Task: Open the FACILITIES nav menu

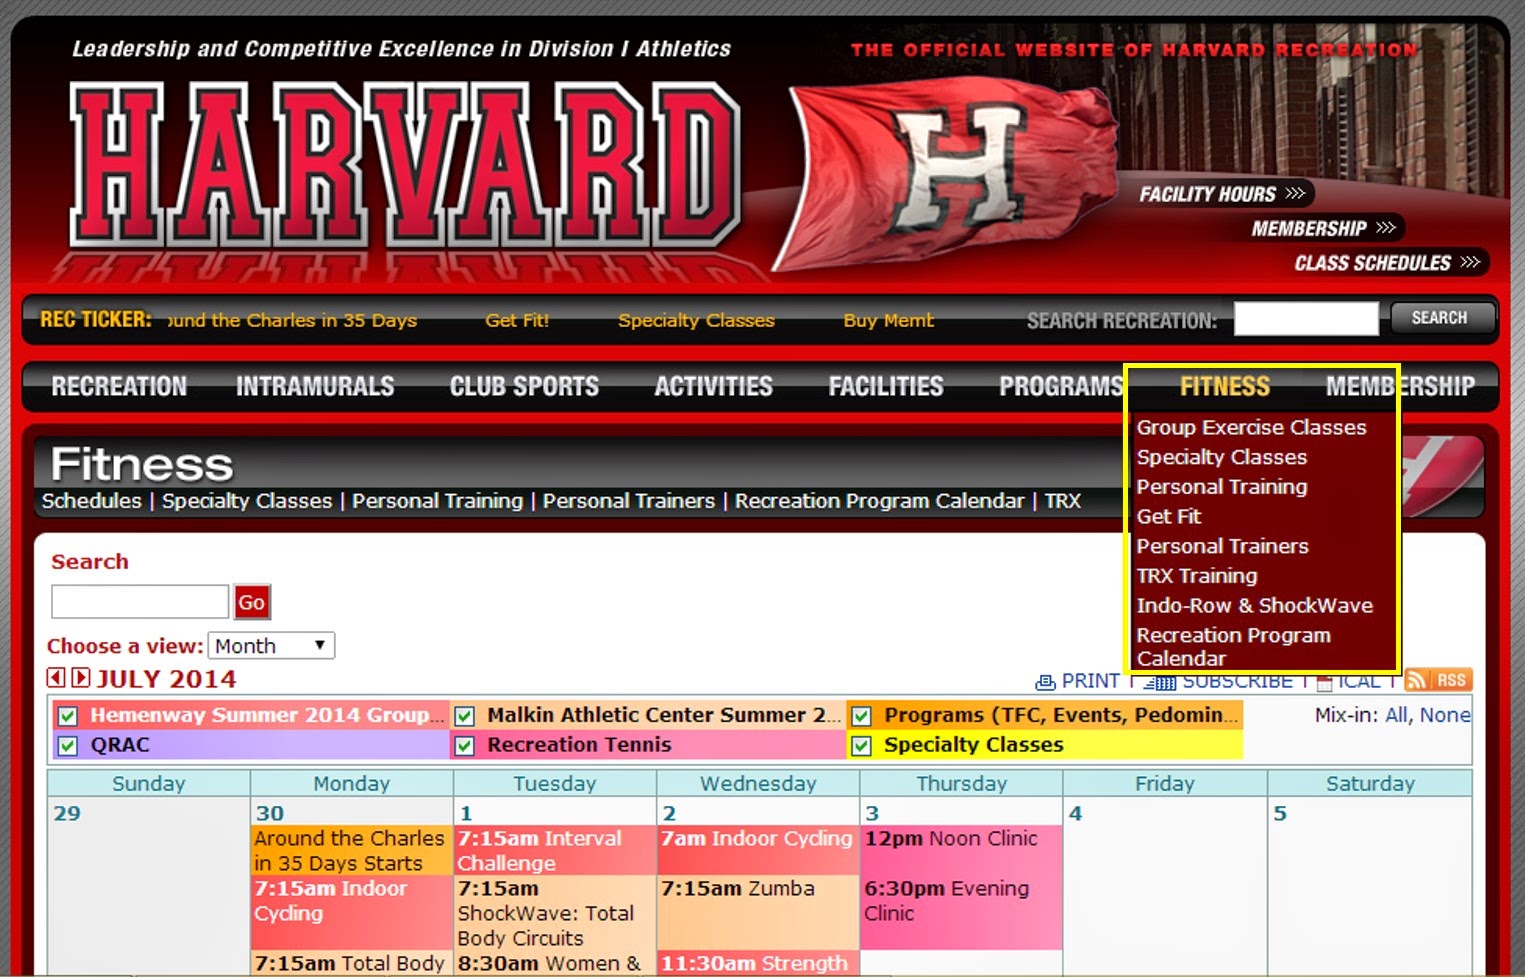Action: [886, 386]
